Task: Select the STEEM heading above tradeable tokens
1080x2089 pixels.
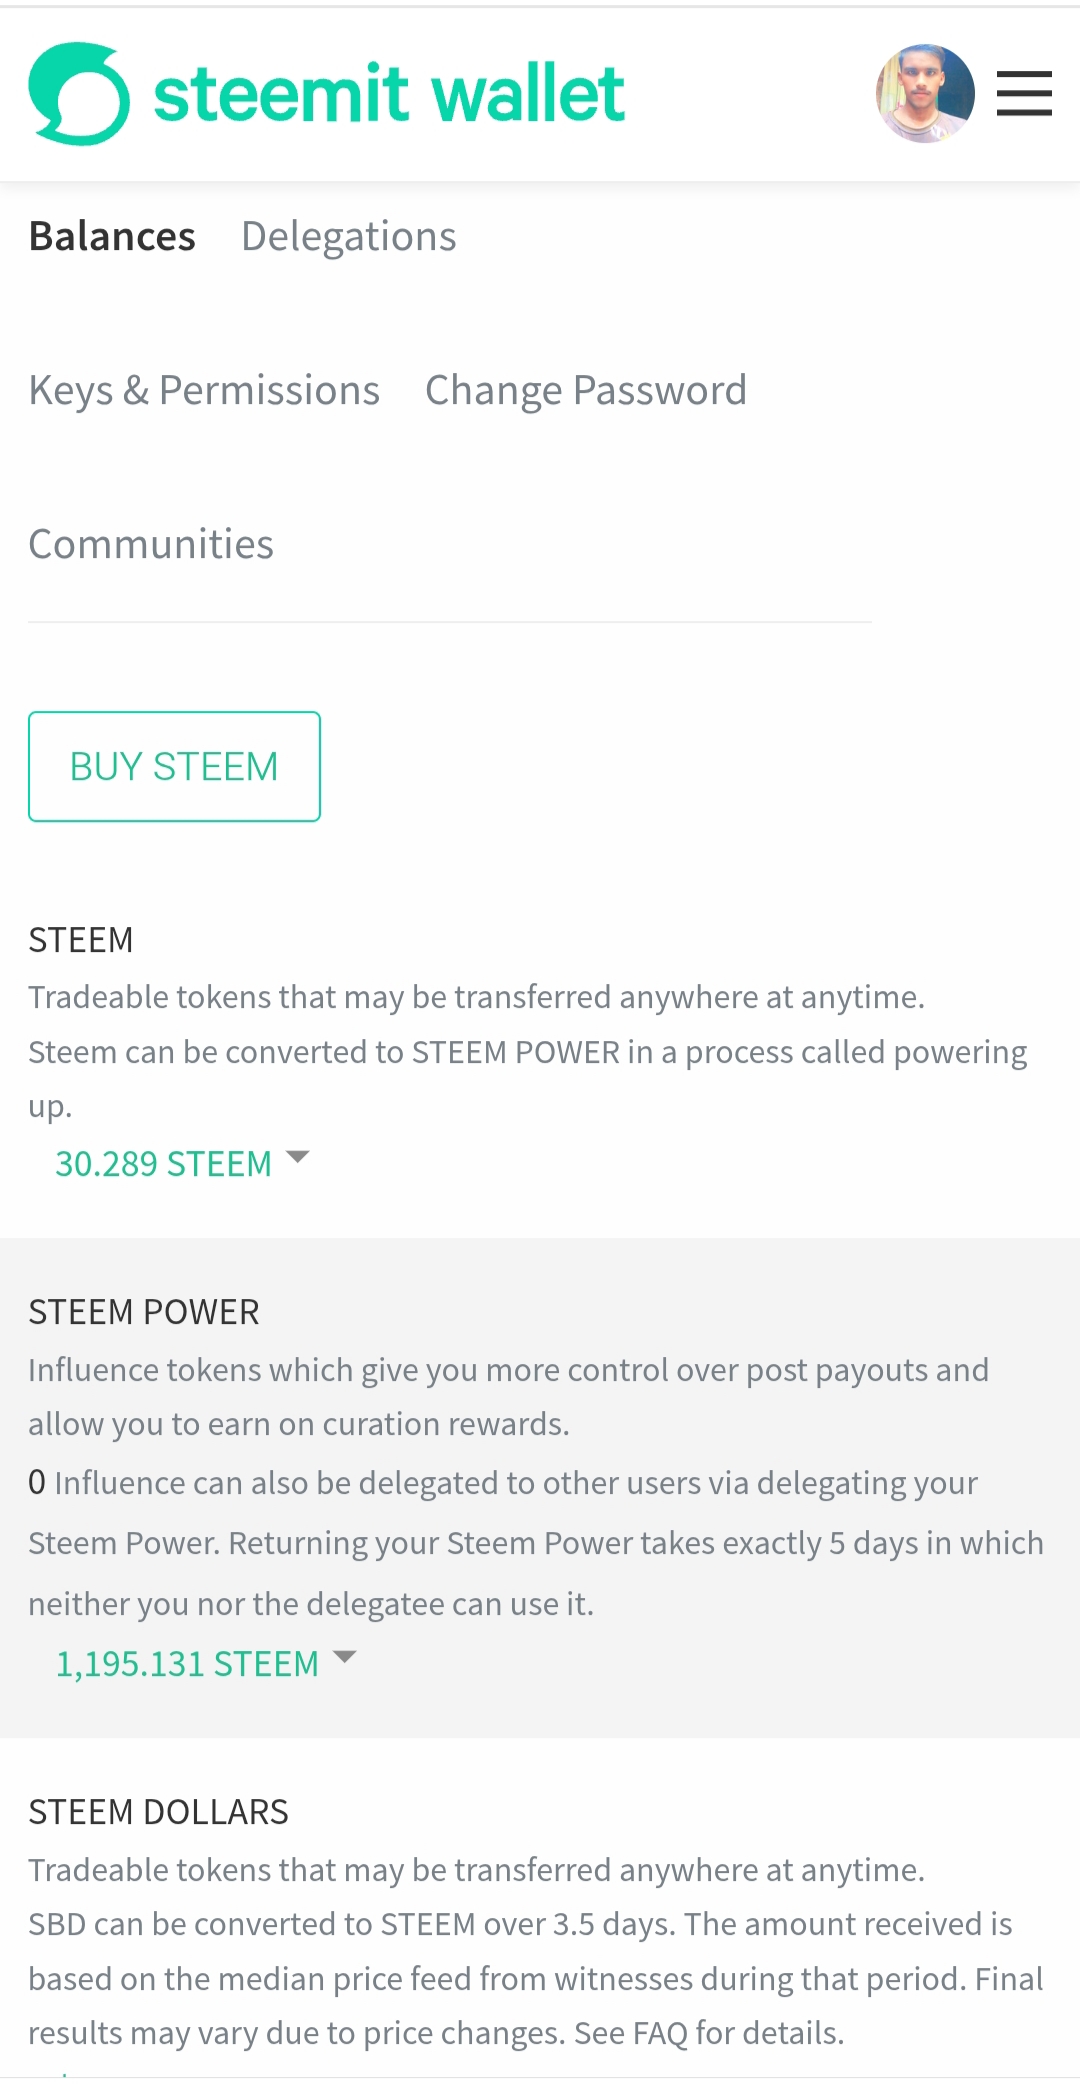Action: point(81,940)
